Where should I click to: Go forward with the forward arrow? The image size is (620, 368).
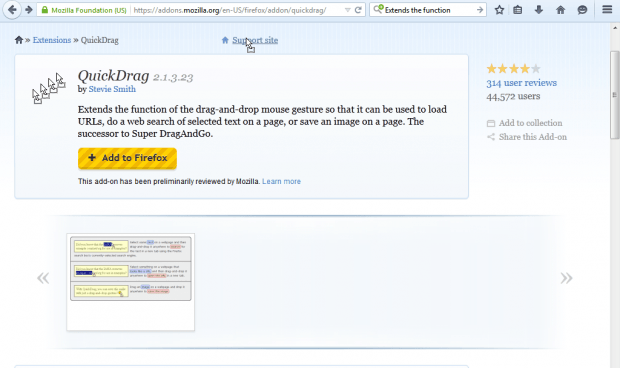click(28, 10)
